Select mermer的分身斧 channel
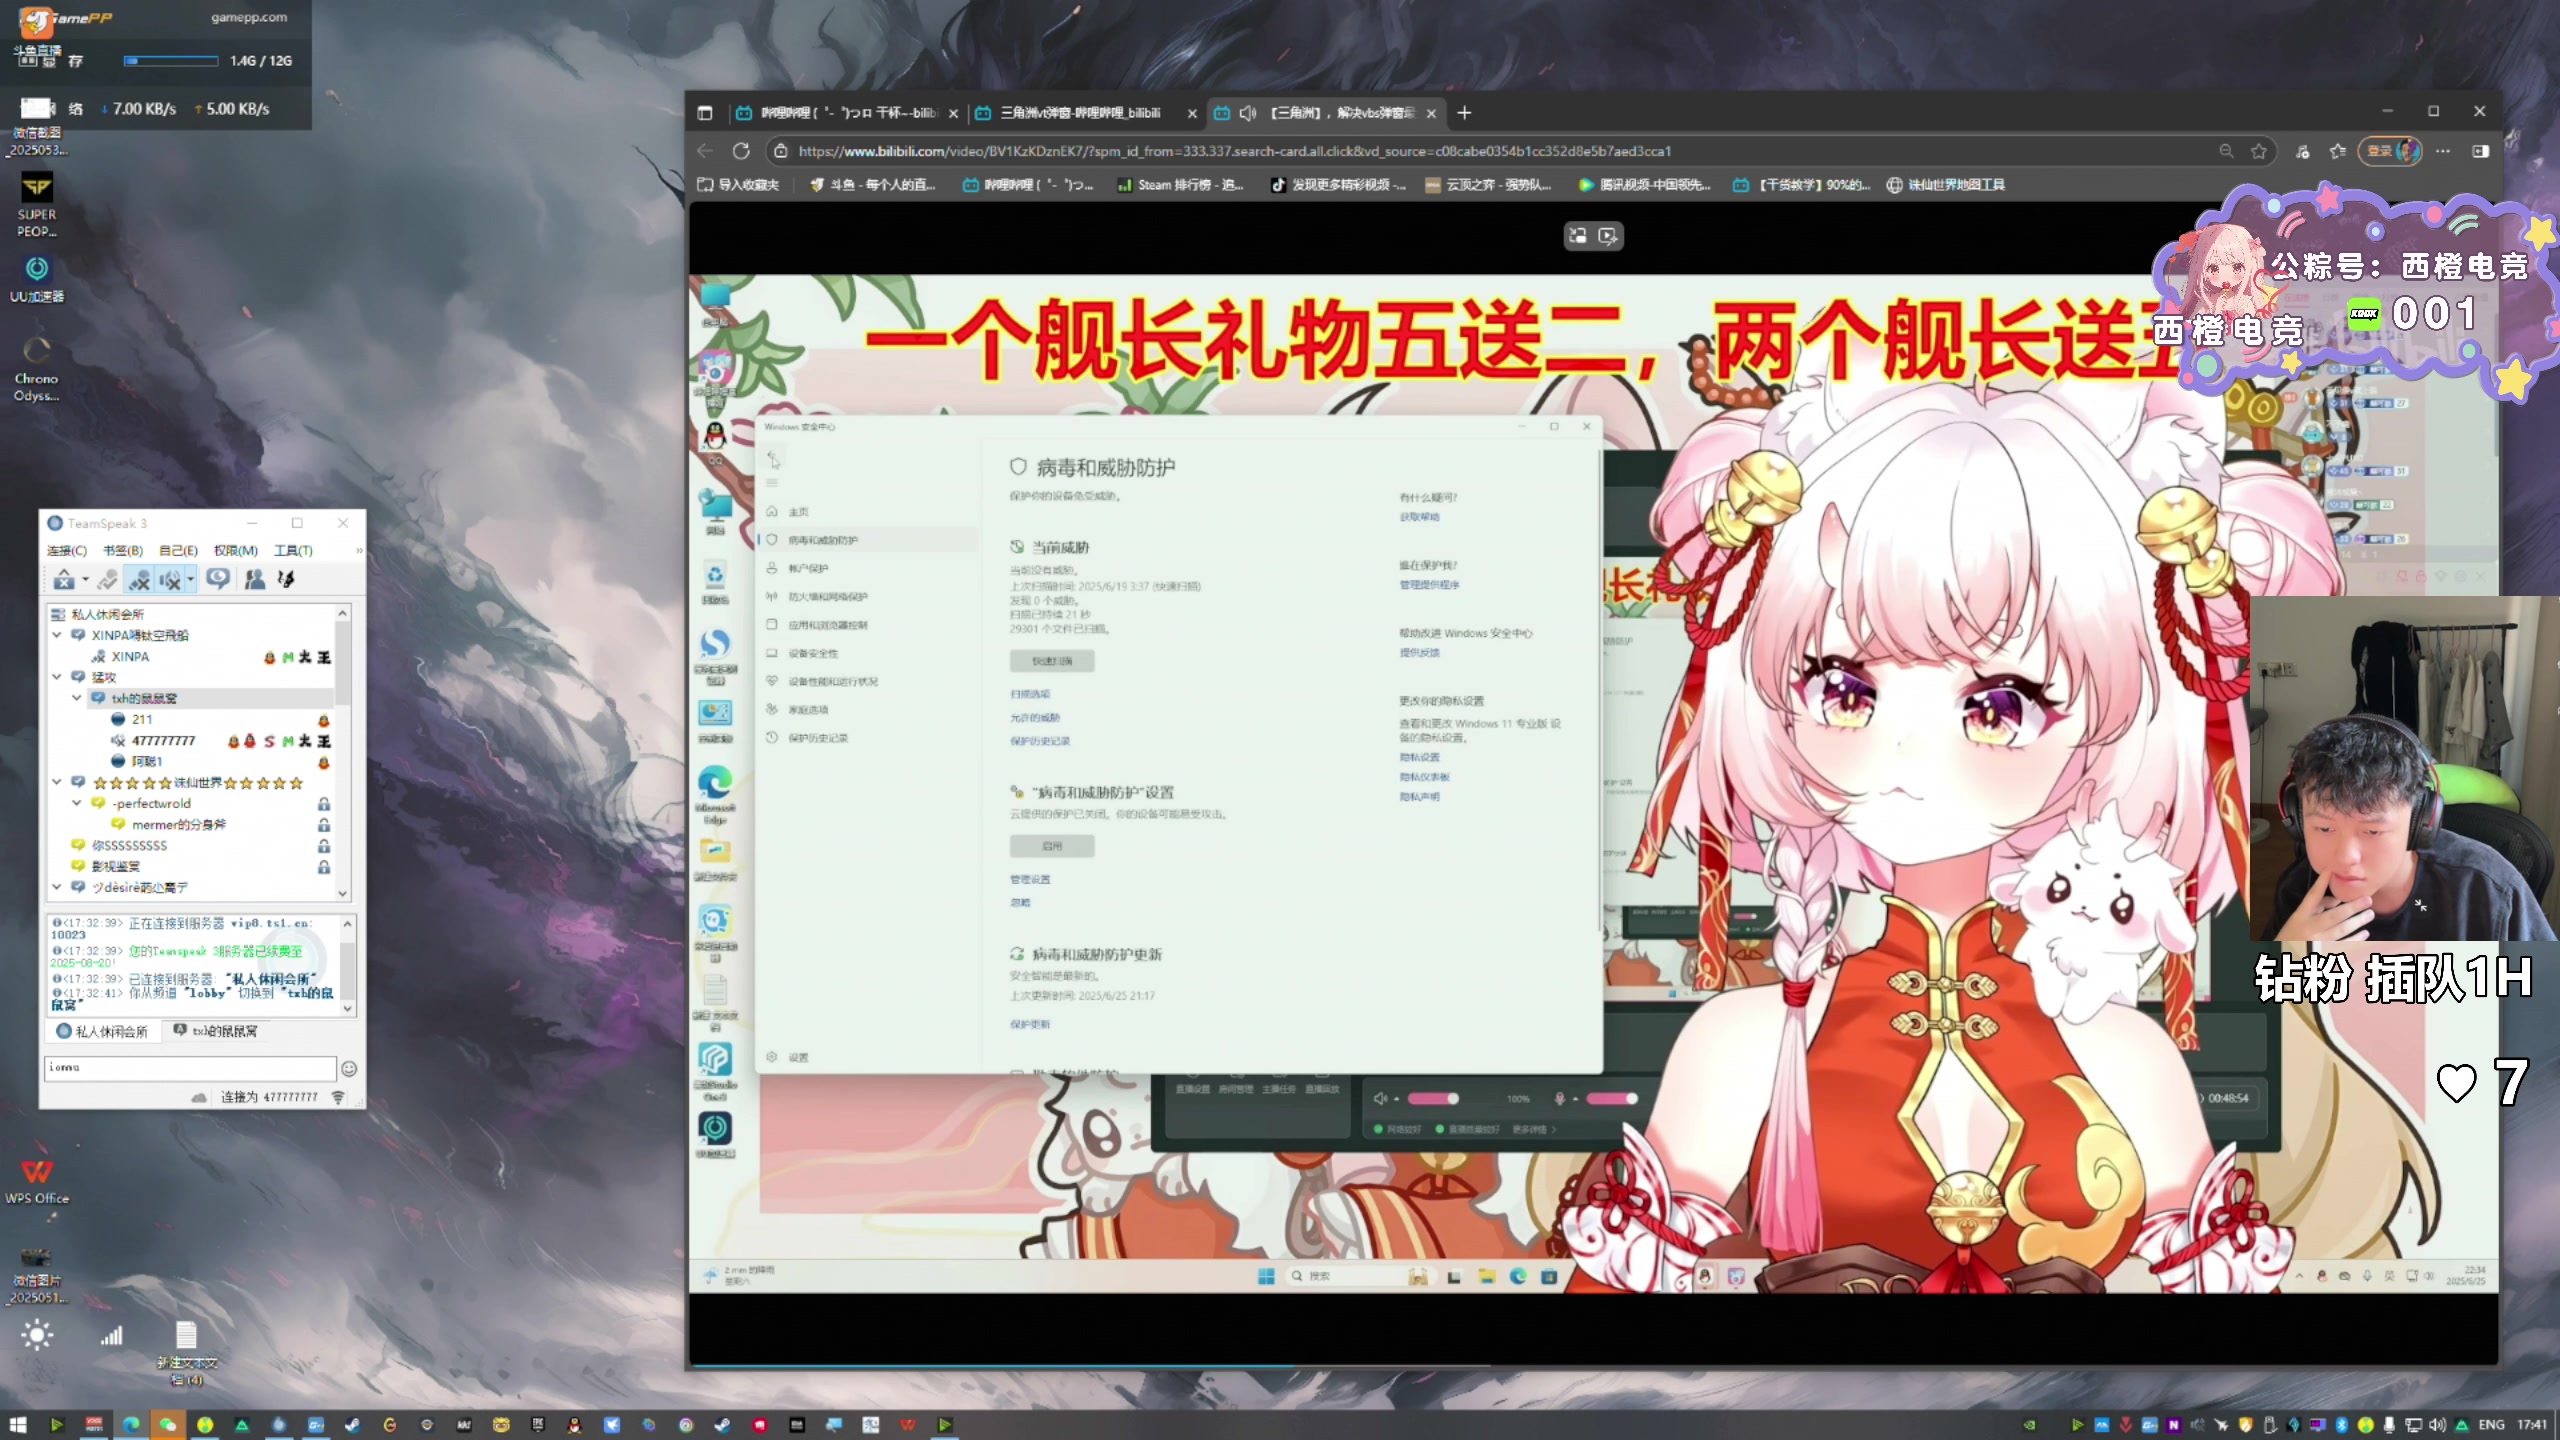This screenshot has width=2560, height=1440. [x=179, y=825]
